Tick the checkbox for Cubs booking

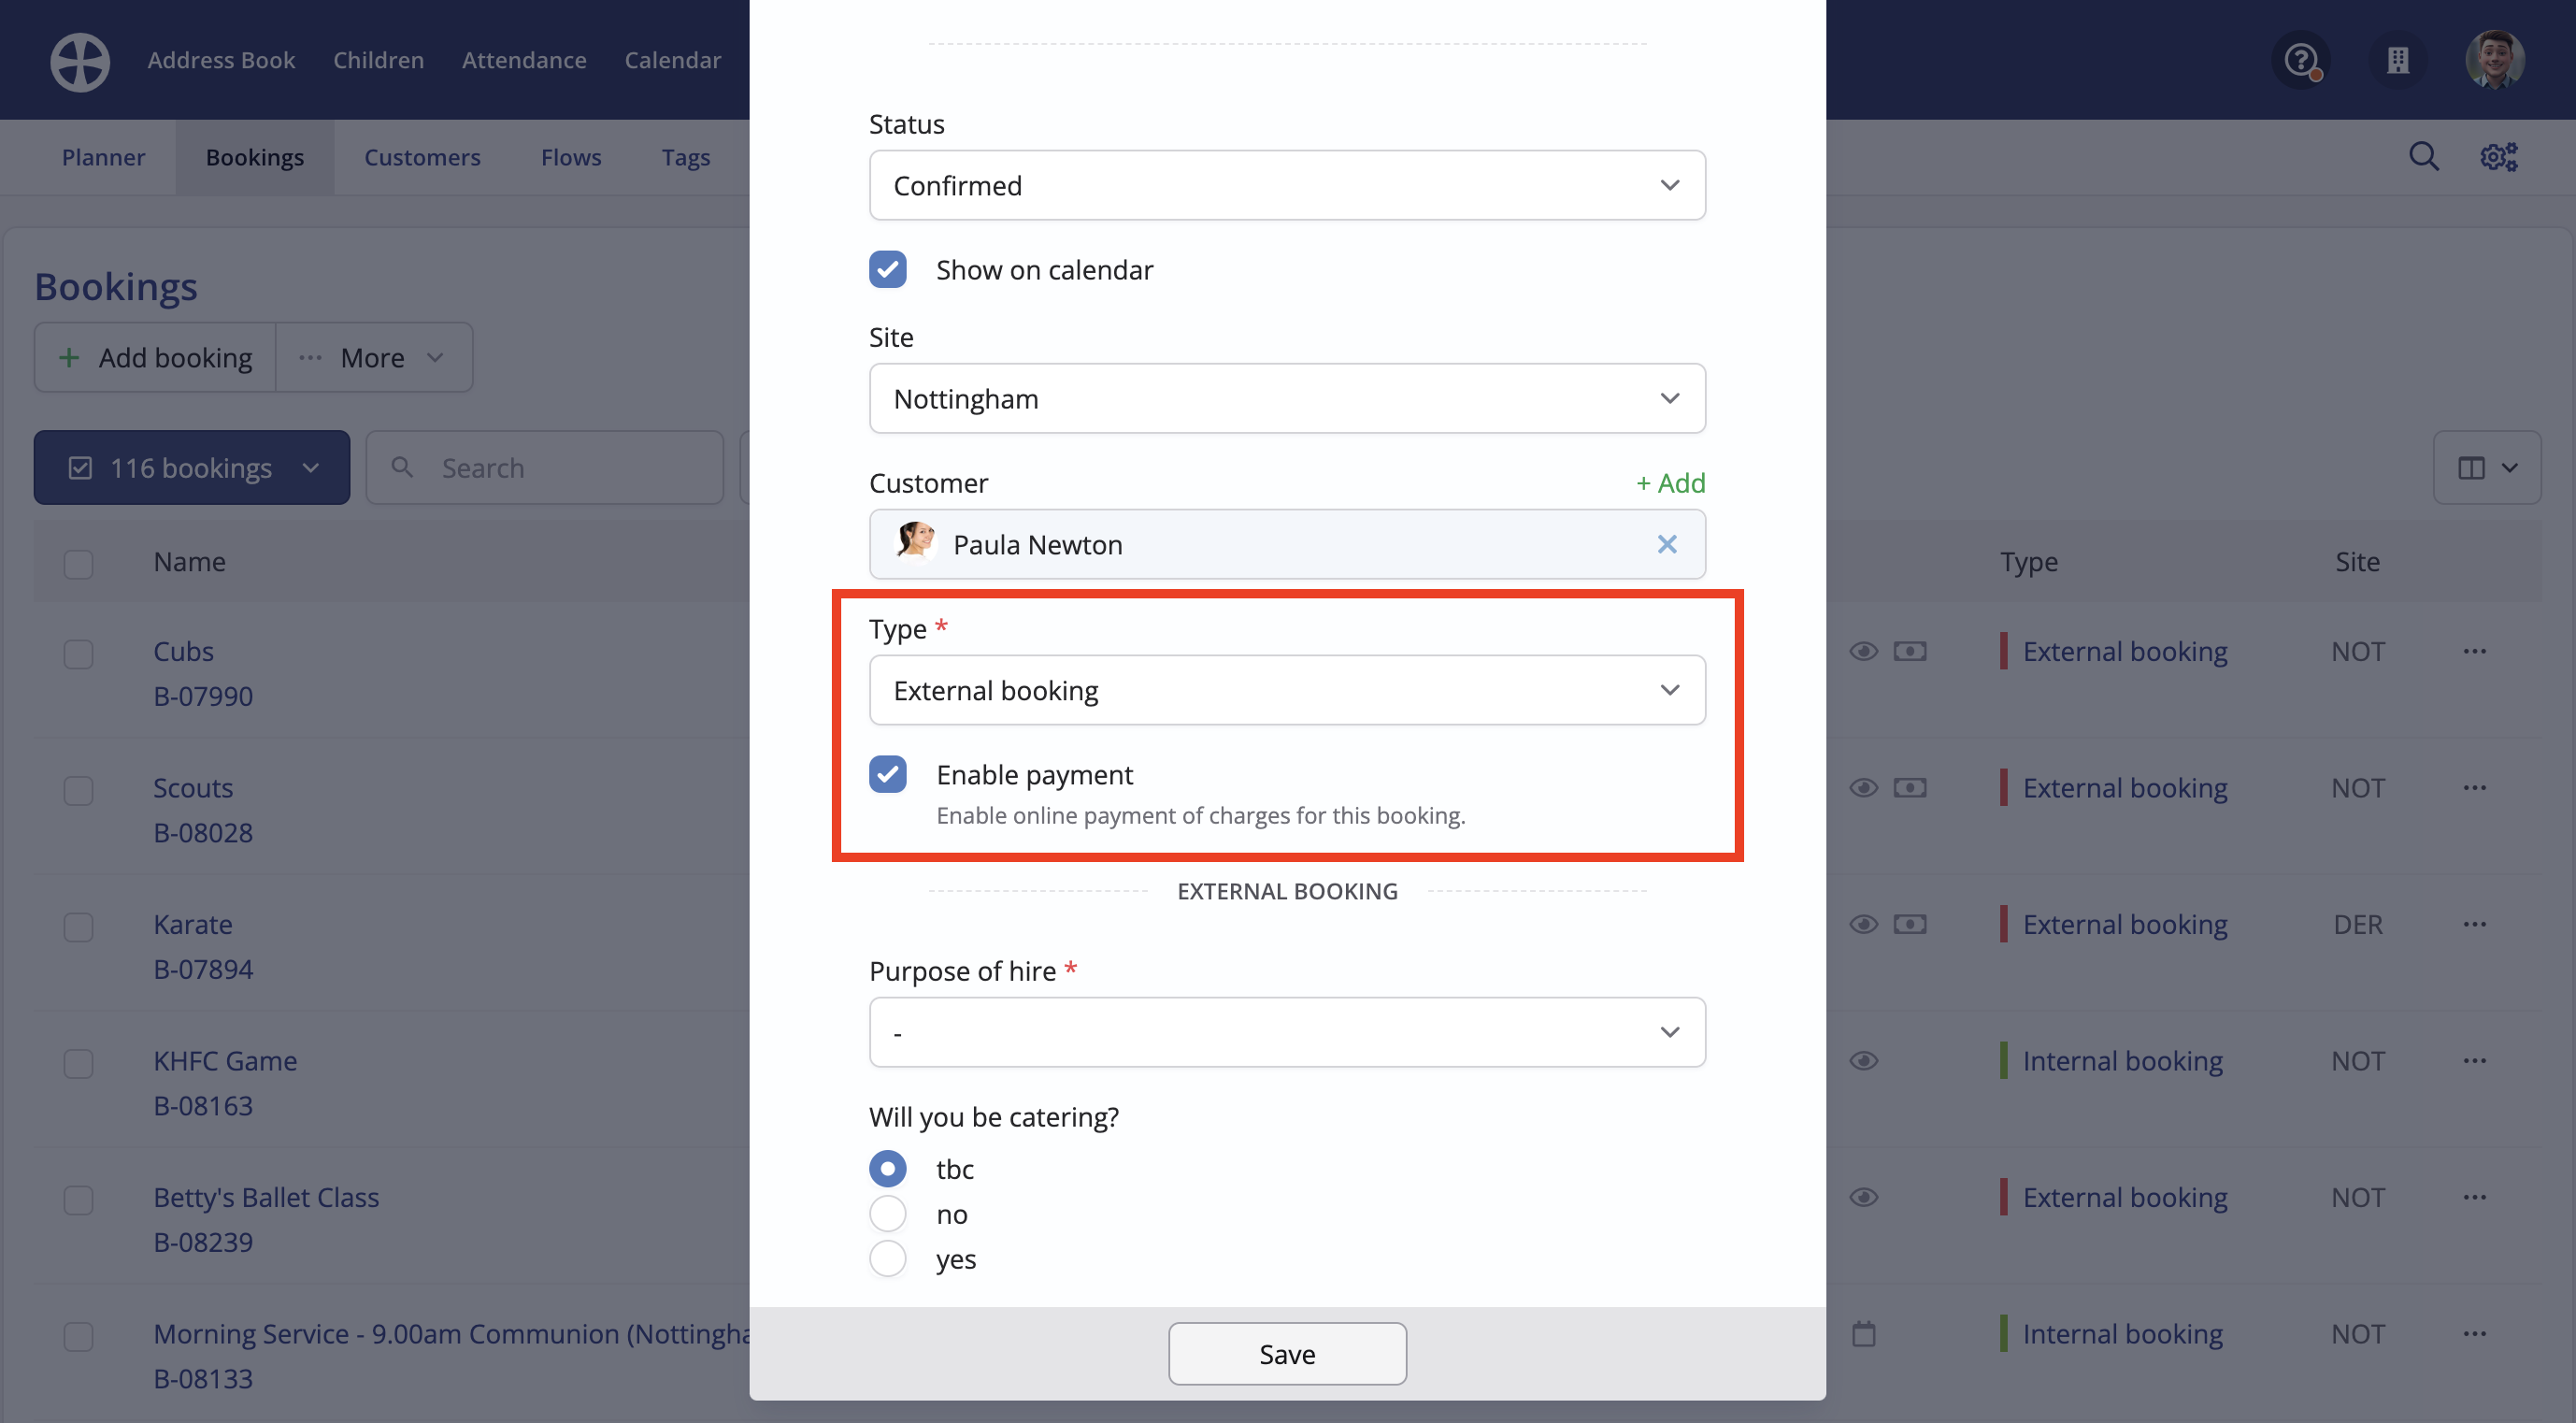pos(78,654)
